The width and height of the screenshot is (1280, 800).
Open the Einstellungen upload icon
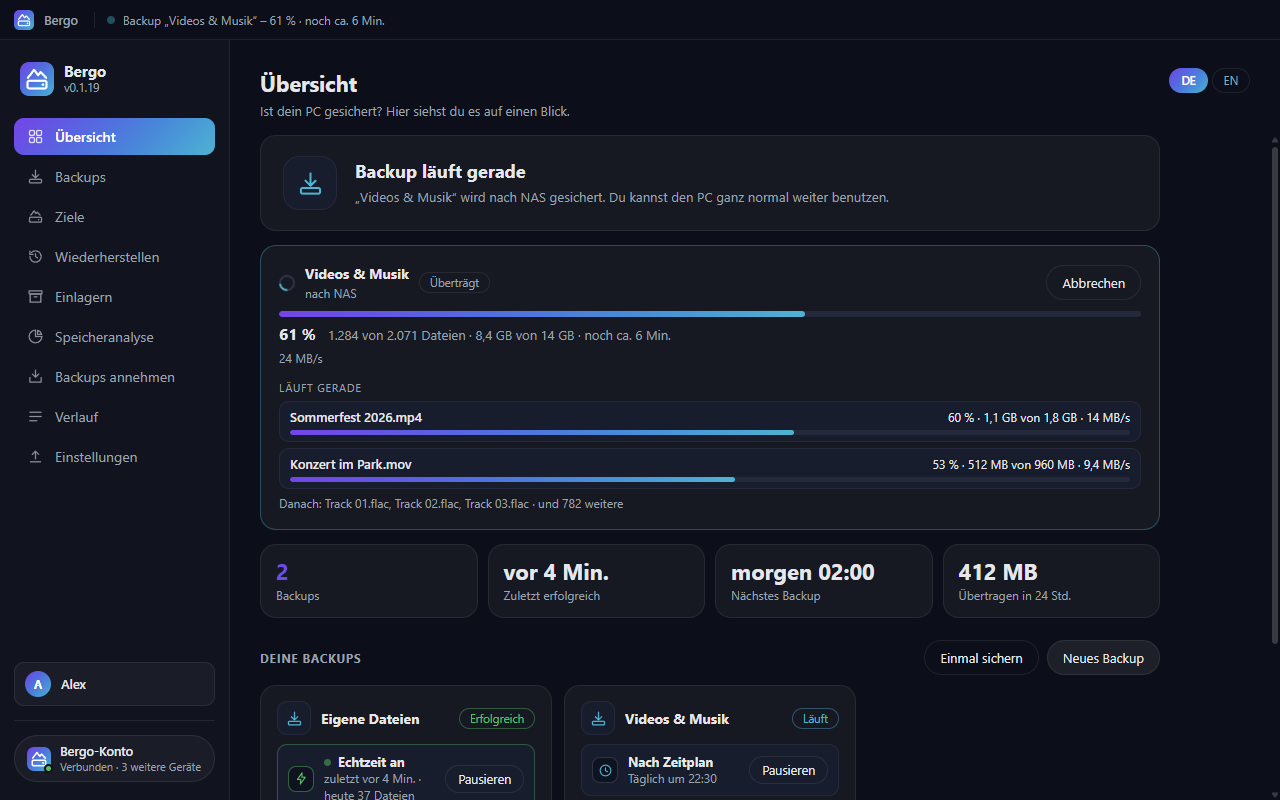(35, 457)
